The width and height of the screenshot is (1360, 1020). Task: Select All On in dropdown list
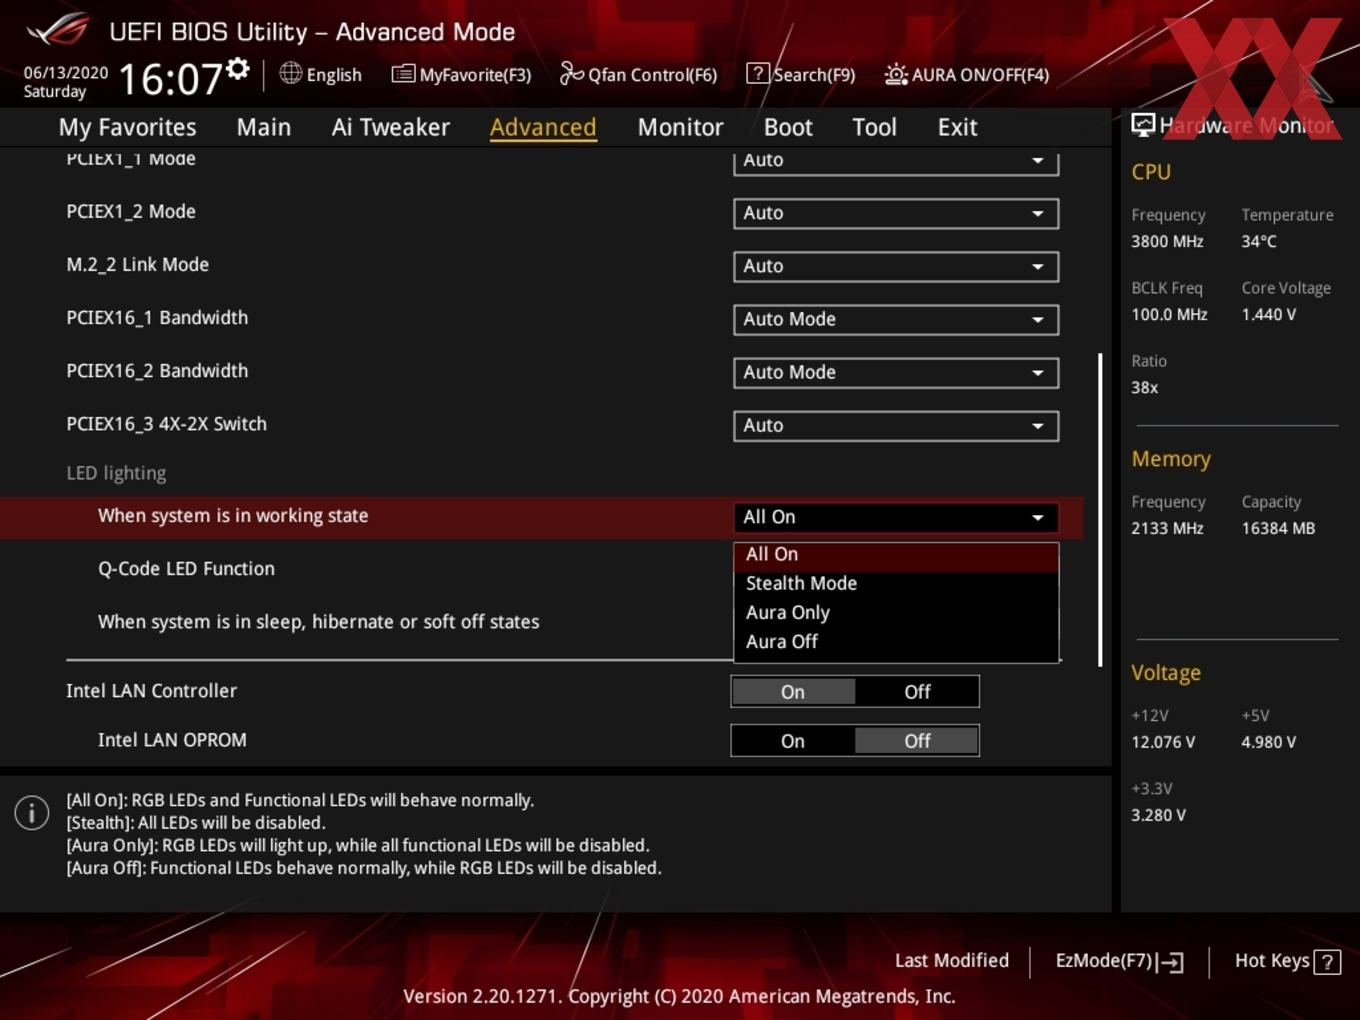click(x=896, y=555)
